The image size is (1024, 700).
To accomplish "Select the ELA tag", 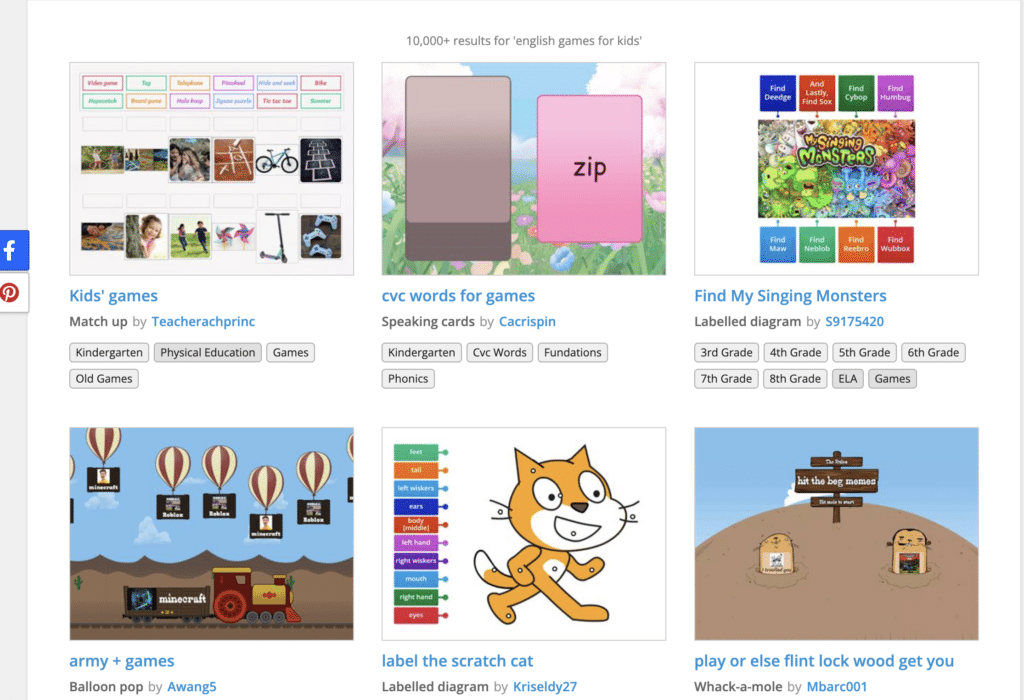I will click(847, 378).
